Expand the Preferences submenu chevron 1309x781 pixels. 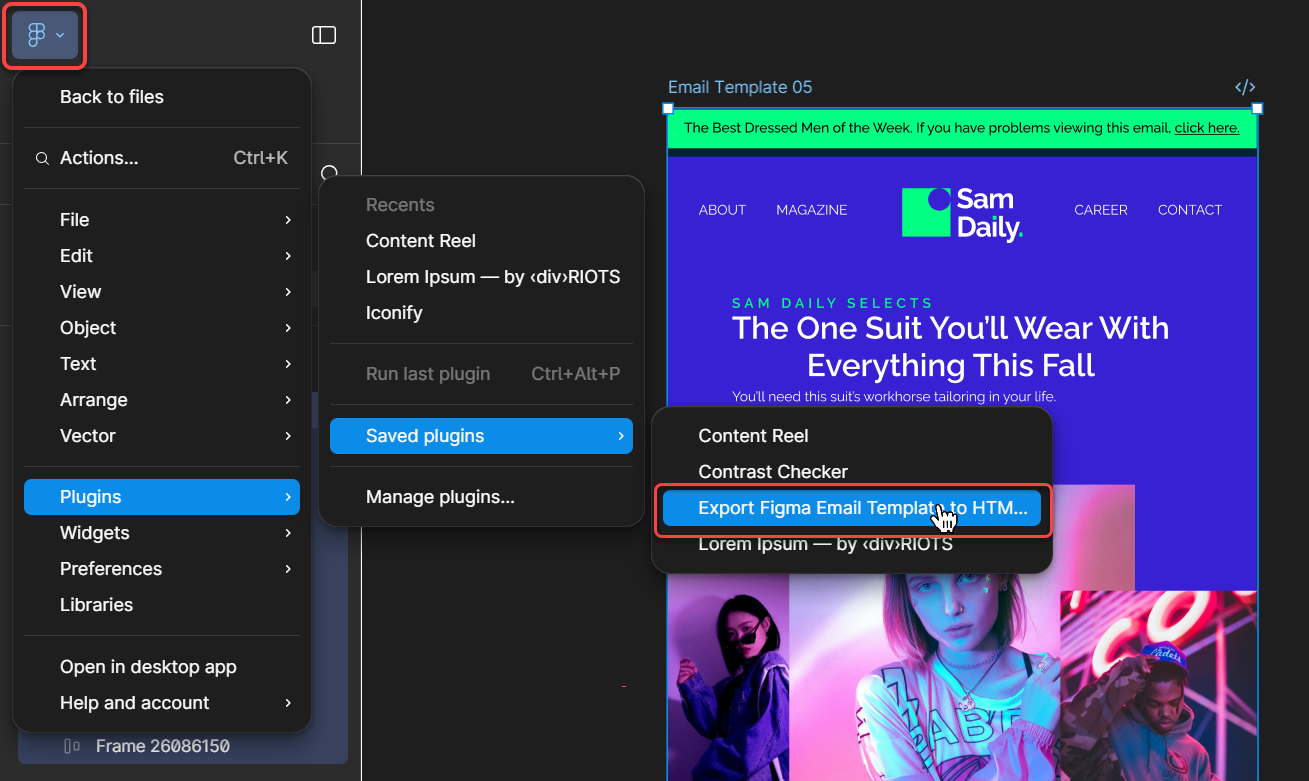click(288, 569)
